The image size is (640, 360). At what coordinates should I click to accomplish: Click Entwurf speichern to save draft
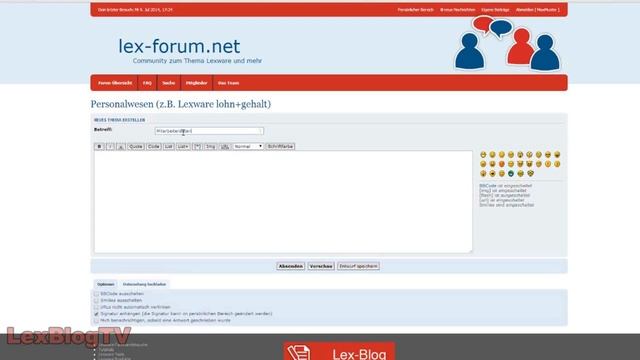tap(358, 266)
